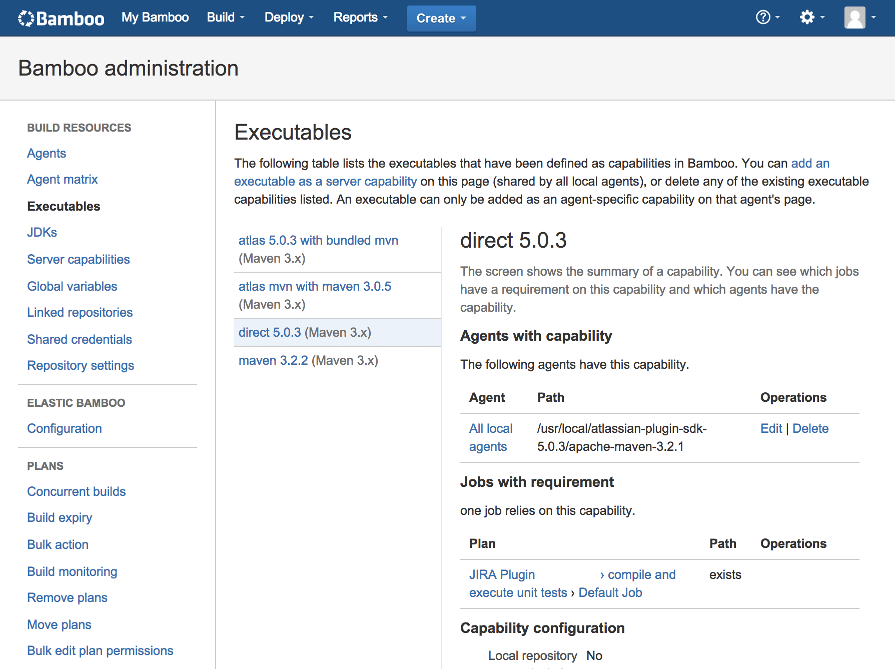
Task: Open All local agents link
Action: coord(490,438)
